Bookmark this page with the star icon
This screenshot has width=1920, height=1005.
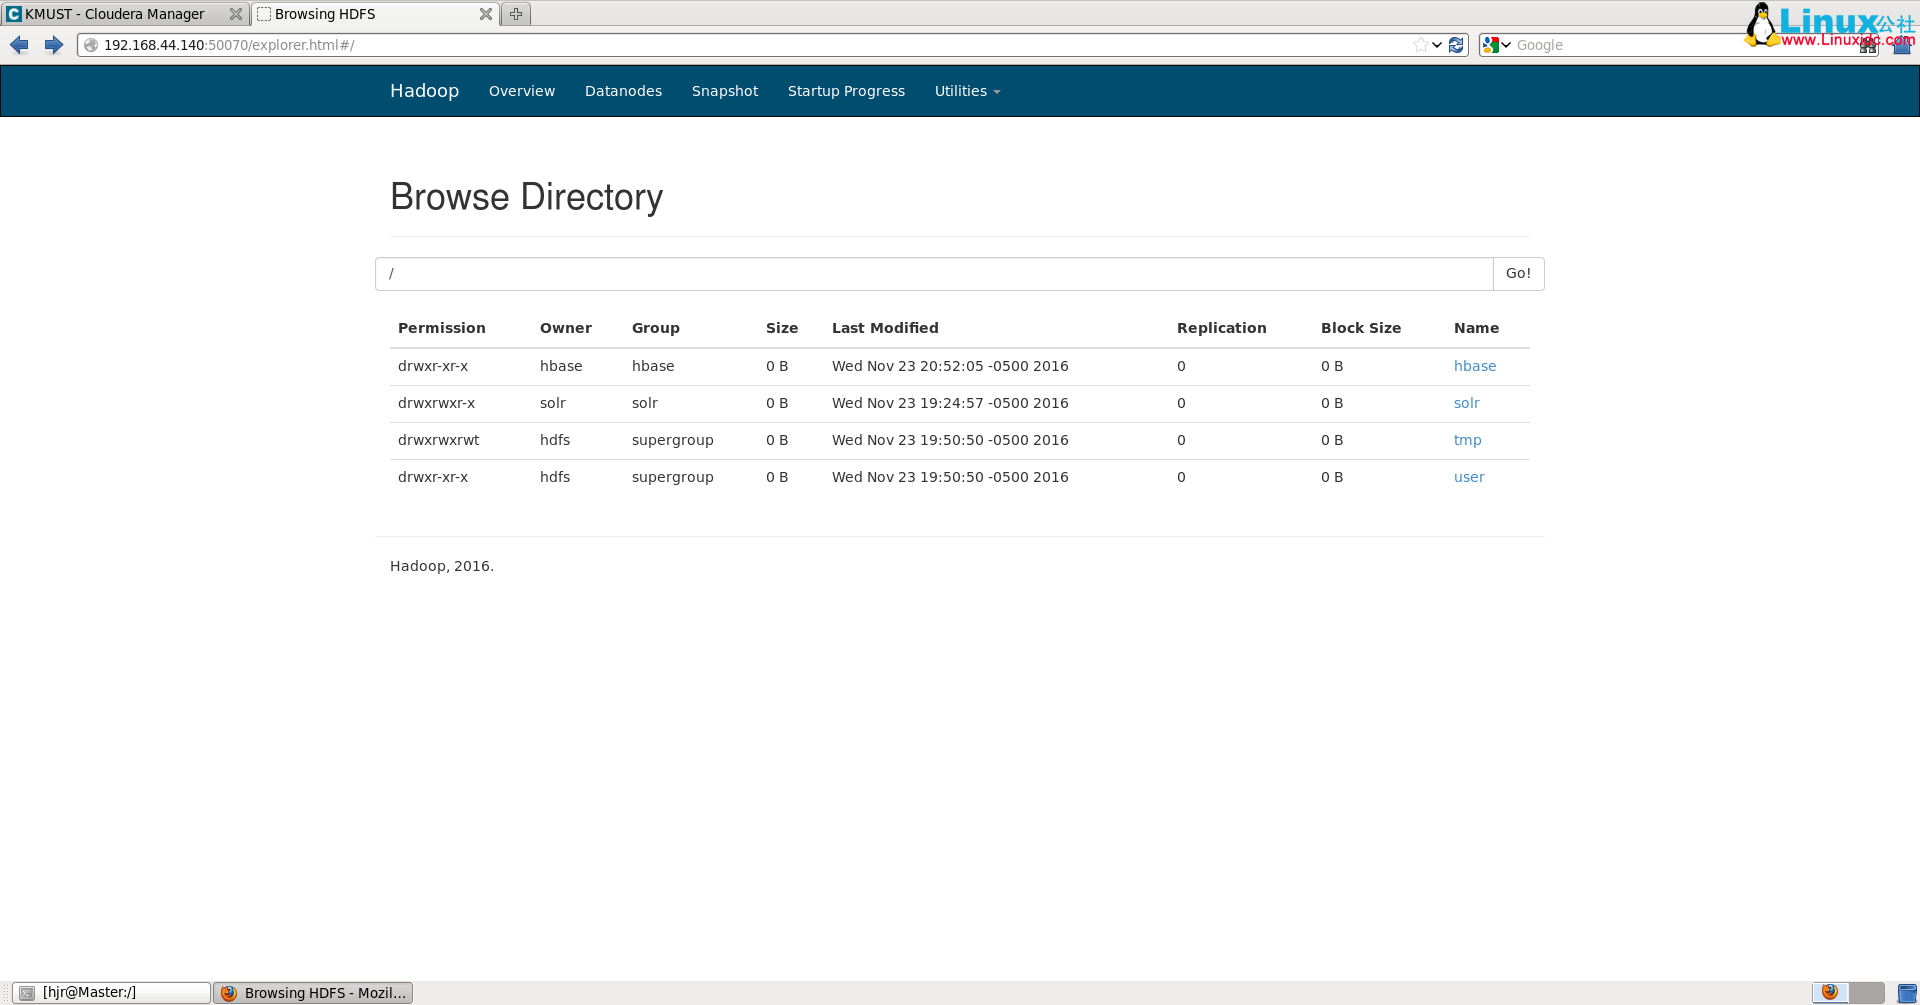[x=1420, y=45]
